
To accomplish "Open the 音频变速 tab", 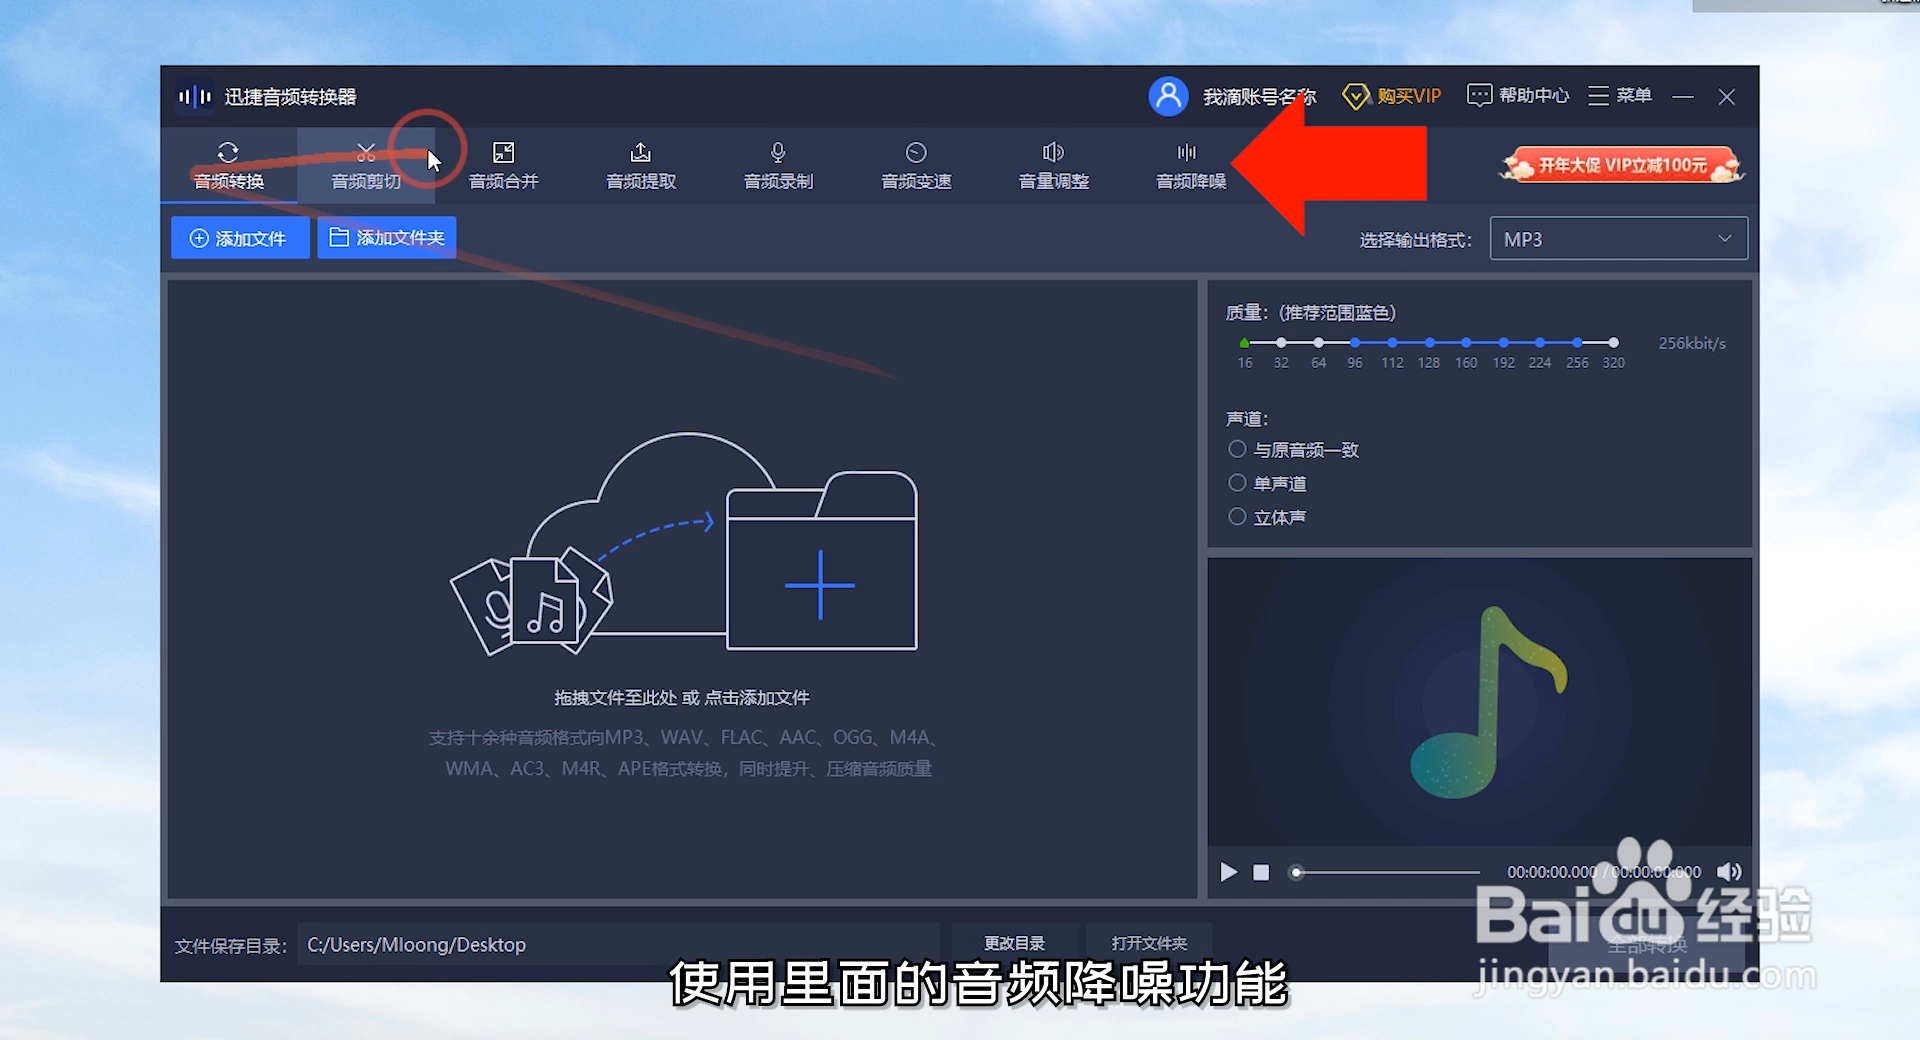I will (x=916, y=165).
